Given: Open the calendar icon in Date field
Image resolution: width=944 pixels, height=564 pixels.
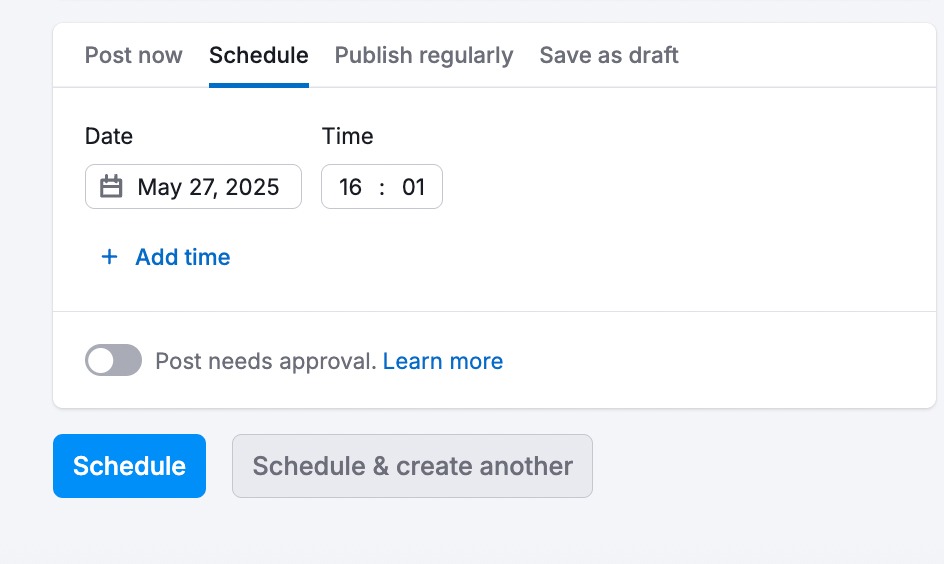Looking at the screenshot, I should (x=112, y=187).
